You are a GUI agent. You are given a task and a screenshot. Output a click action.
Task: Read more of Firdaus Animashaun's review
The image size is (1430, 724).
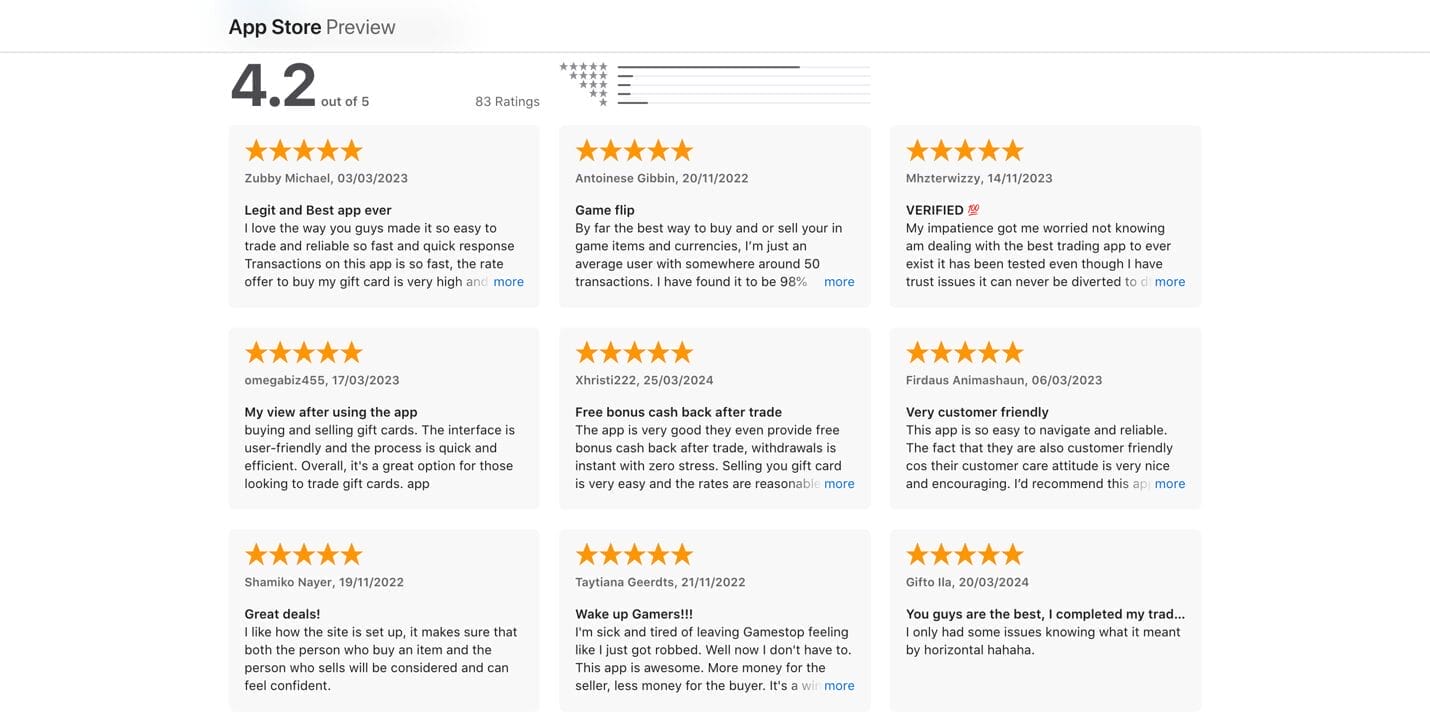(x=1169, y=484)
